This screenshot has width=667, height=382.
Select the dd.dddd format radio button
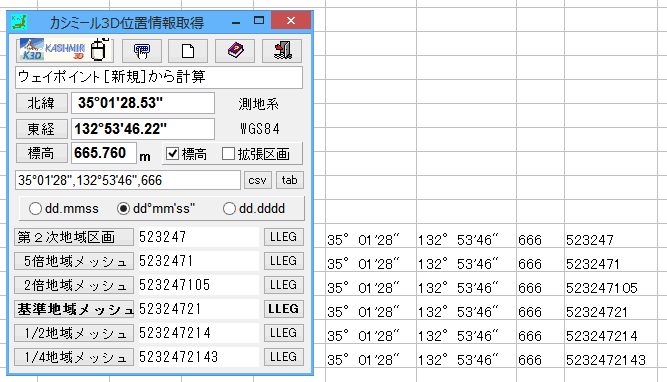click(x=229, y=208)
